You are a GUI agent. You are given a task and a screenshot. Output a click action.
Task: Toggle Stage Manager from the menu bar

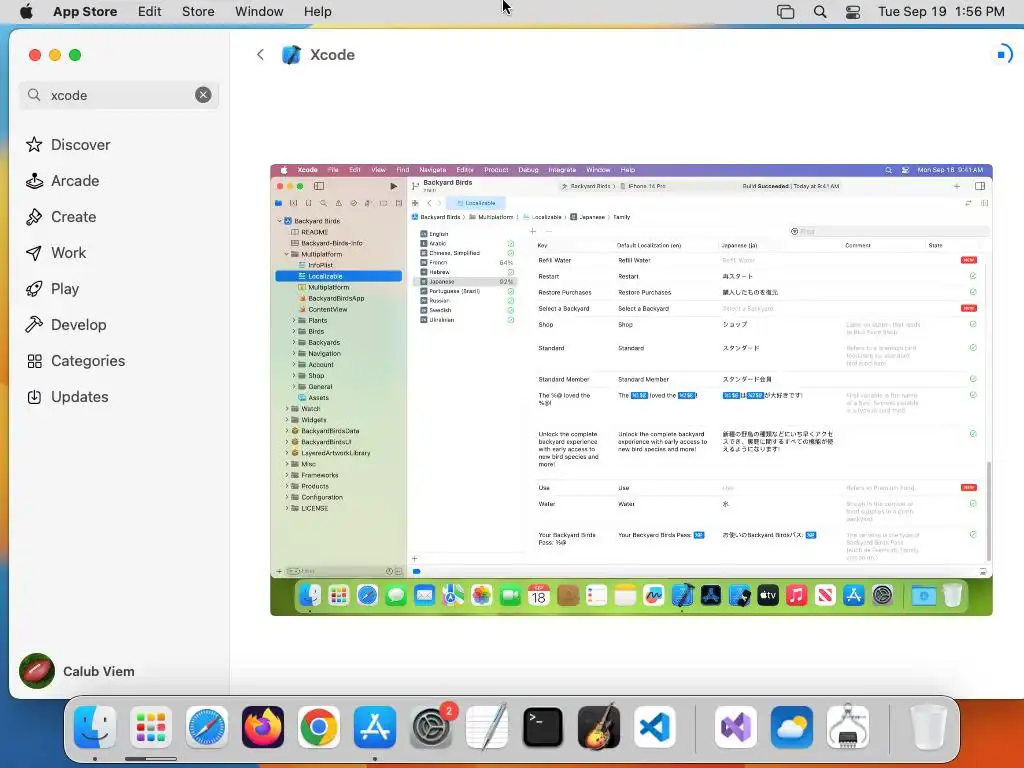(786, 12)
